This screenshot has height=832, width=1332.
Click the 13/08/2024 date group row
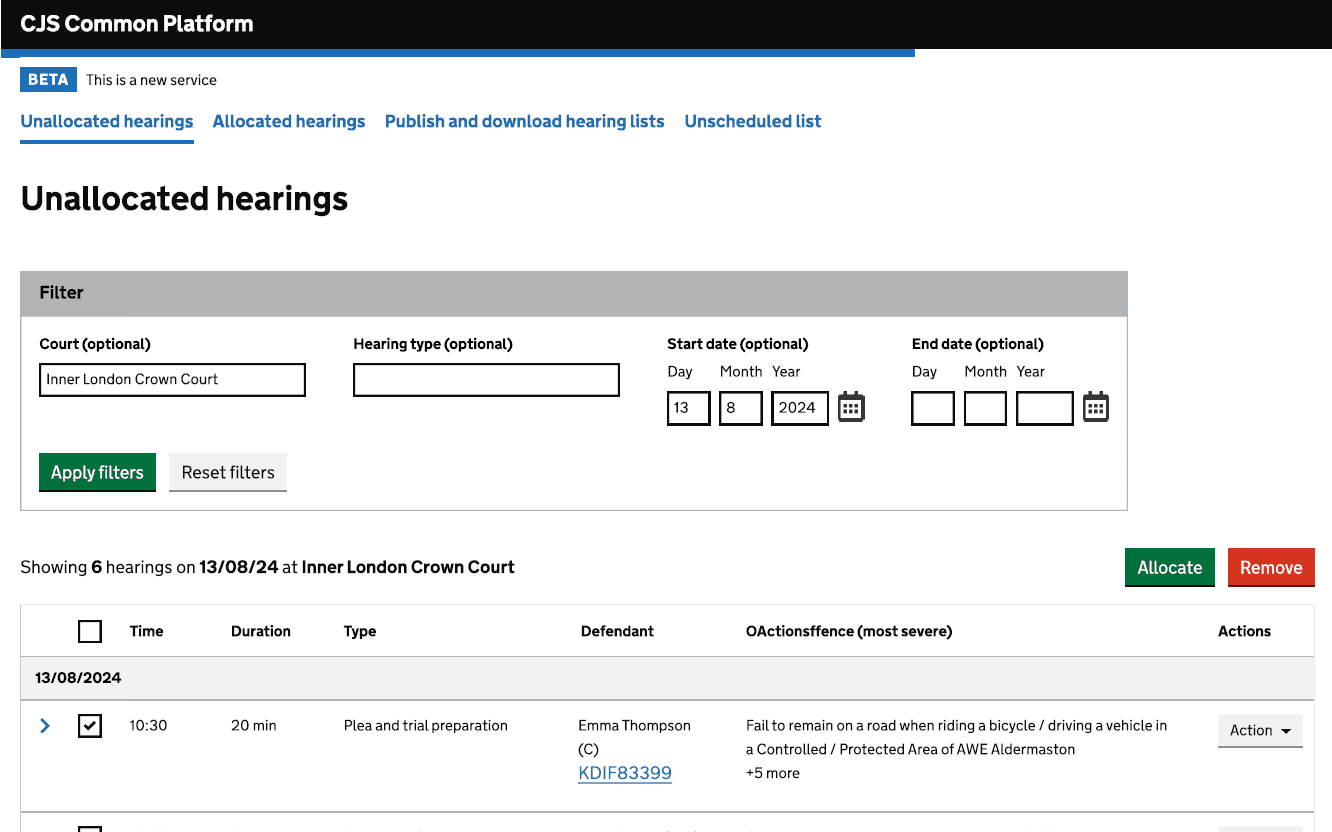coord(667,678)
